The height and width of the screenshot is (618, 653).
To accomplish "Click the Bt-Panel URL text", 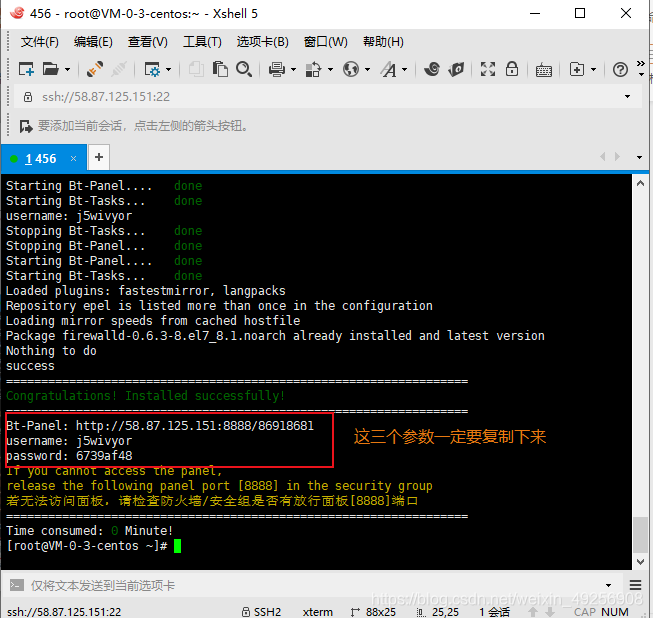I will click(194, 426).
